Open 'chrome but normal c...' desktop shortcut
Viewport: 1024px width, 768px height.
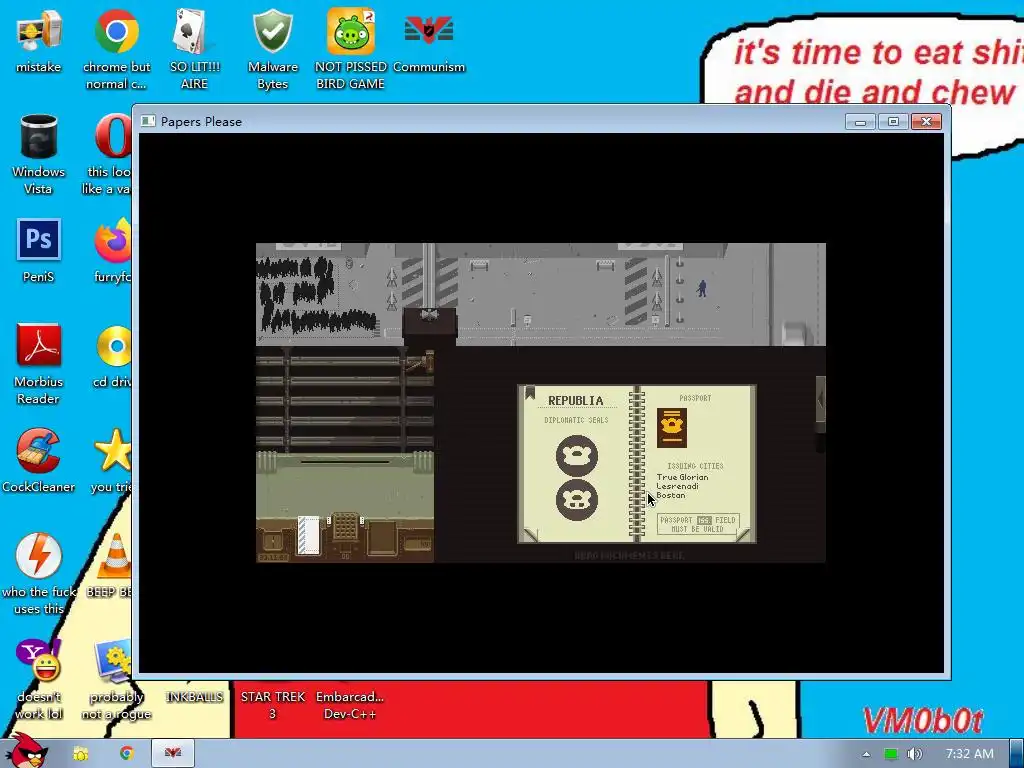click(116, 49)
